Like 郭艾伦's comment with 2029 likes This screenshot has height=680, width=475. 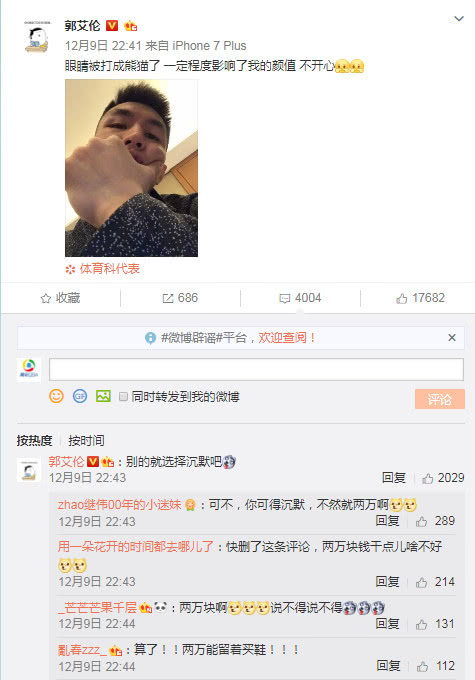tap(443, 478)
